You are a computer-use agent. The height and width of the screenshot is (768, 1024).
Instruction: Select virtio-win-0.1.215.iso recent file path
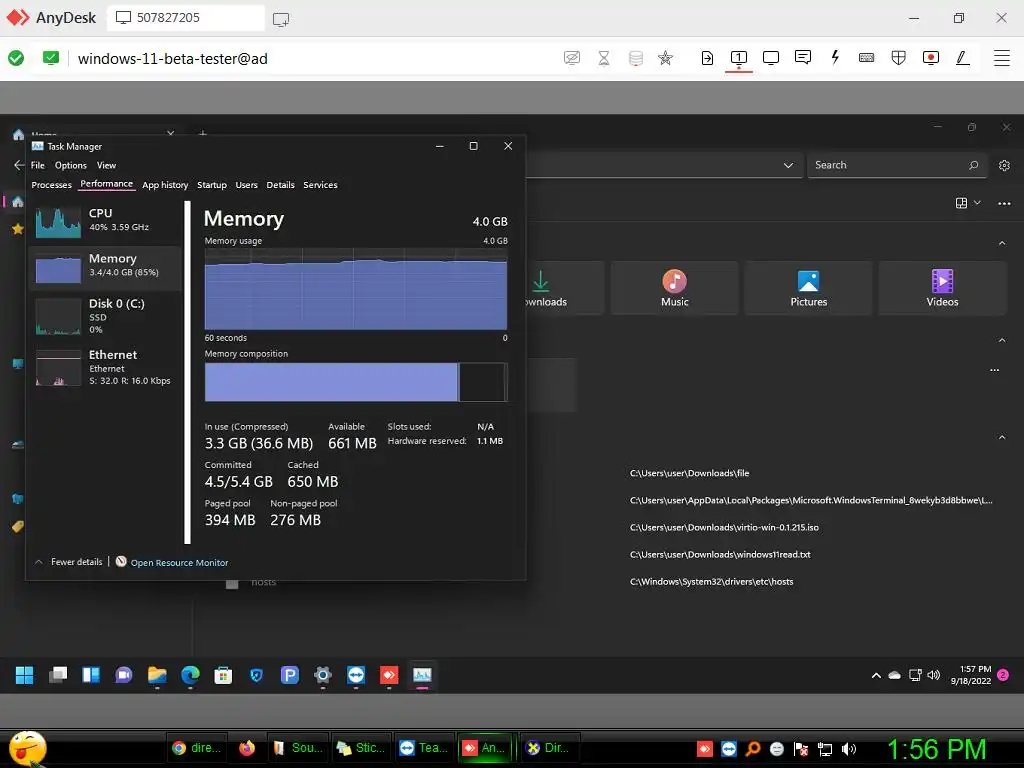724,527
